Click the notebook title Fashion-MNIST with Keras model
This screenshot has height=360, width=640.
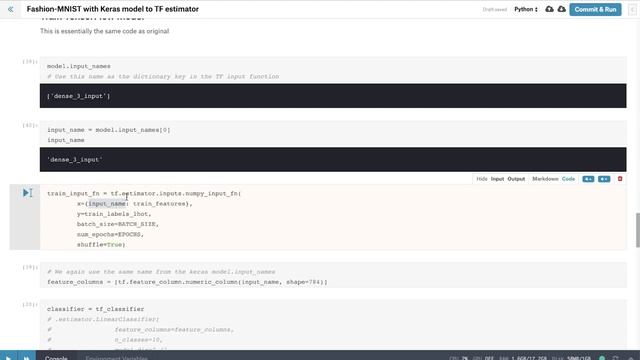[x=113, y=9]
